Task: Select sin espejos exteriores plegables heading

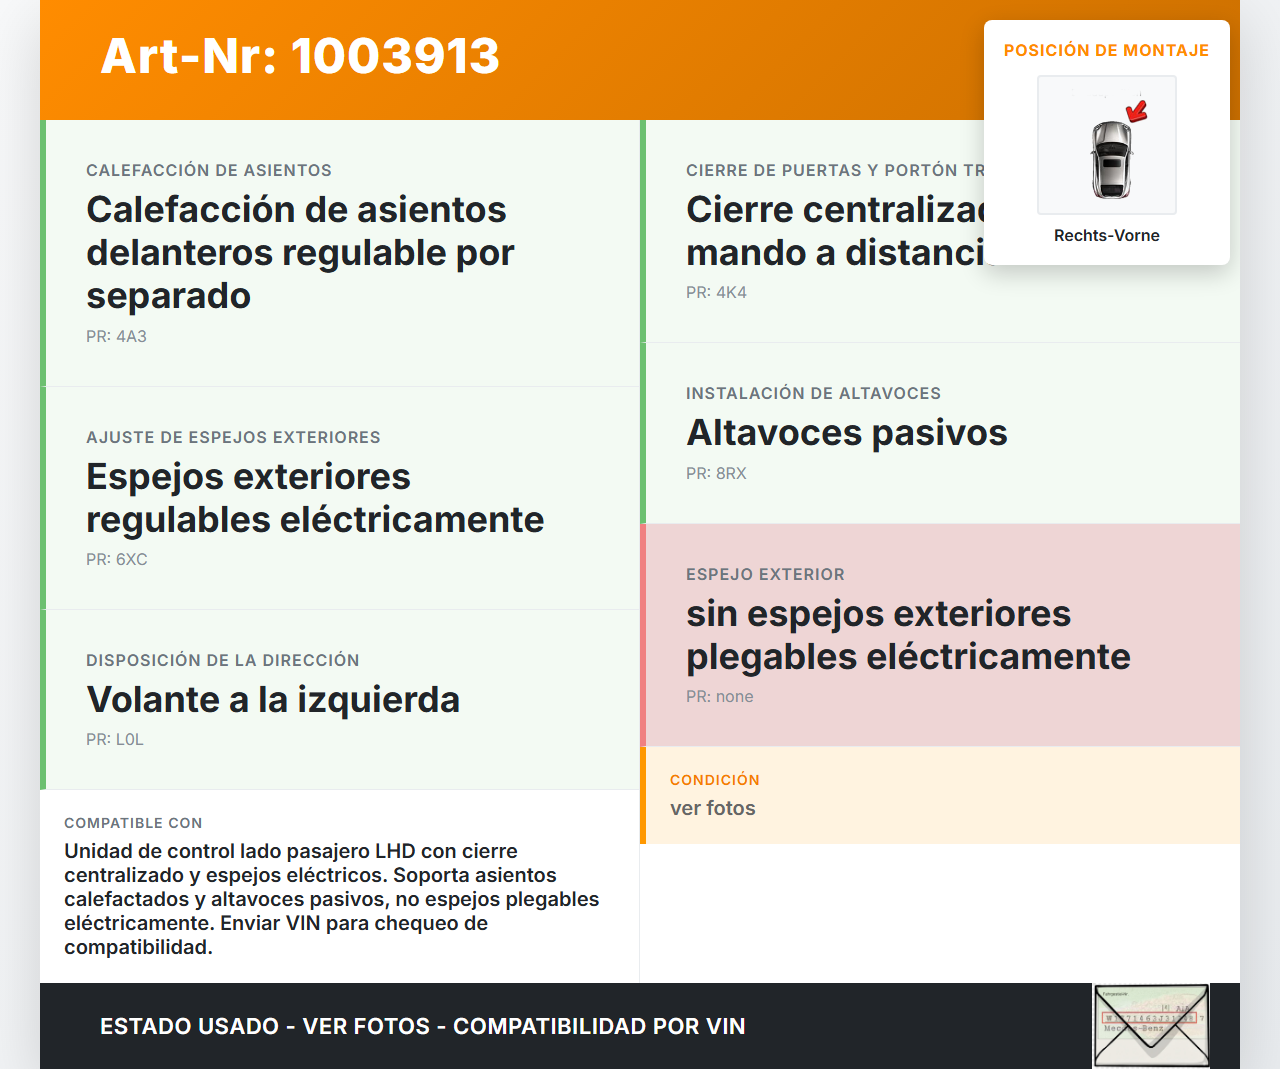Action: [x=908, y=635]
